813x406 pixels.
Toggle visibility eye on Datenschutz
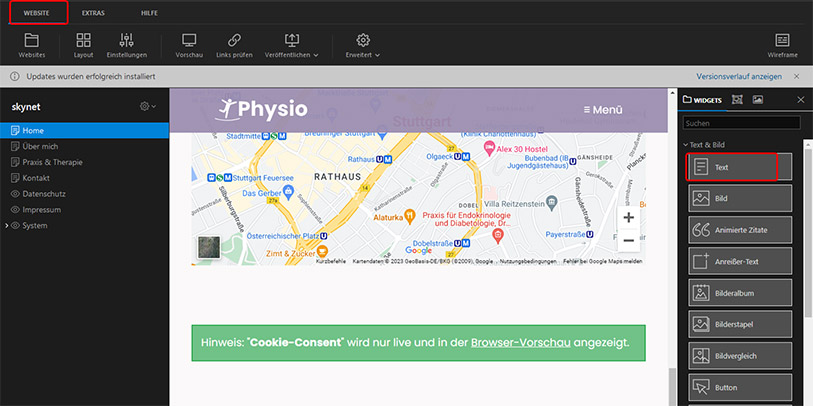pos(15,194)
